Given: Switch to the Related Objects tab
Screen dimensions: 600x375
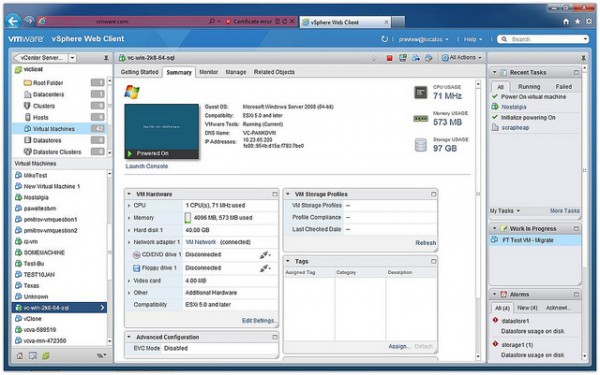Looking at the screenshot, I should (x=274, y=72).
